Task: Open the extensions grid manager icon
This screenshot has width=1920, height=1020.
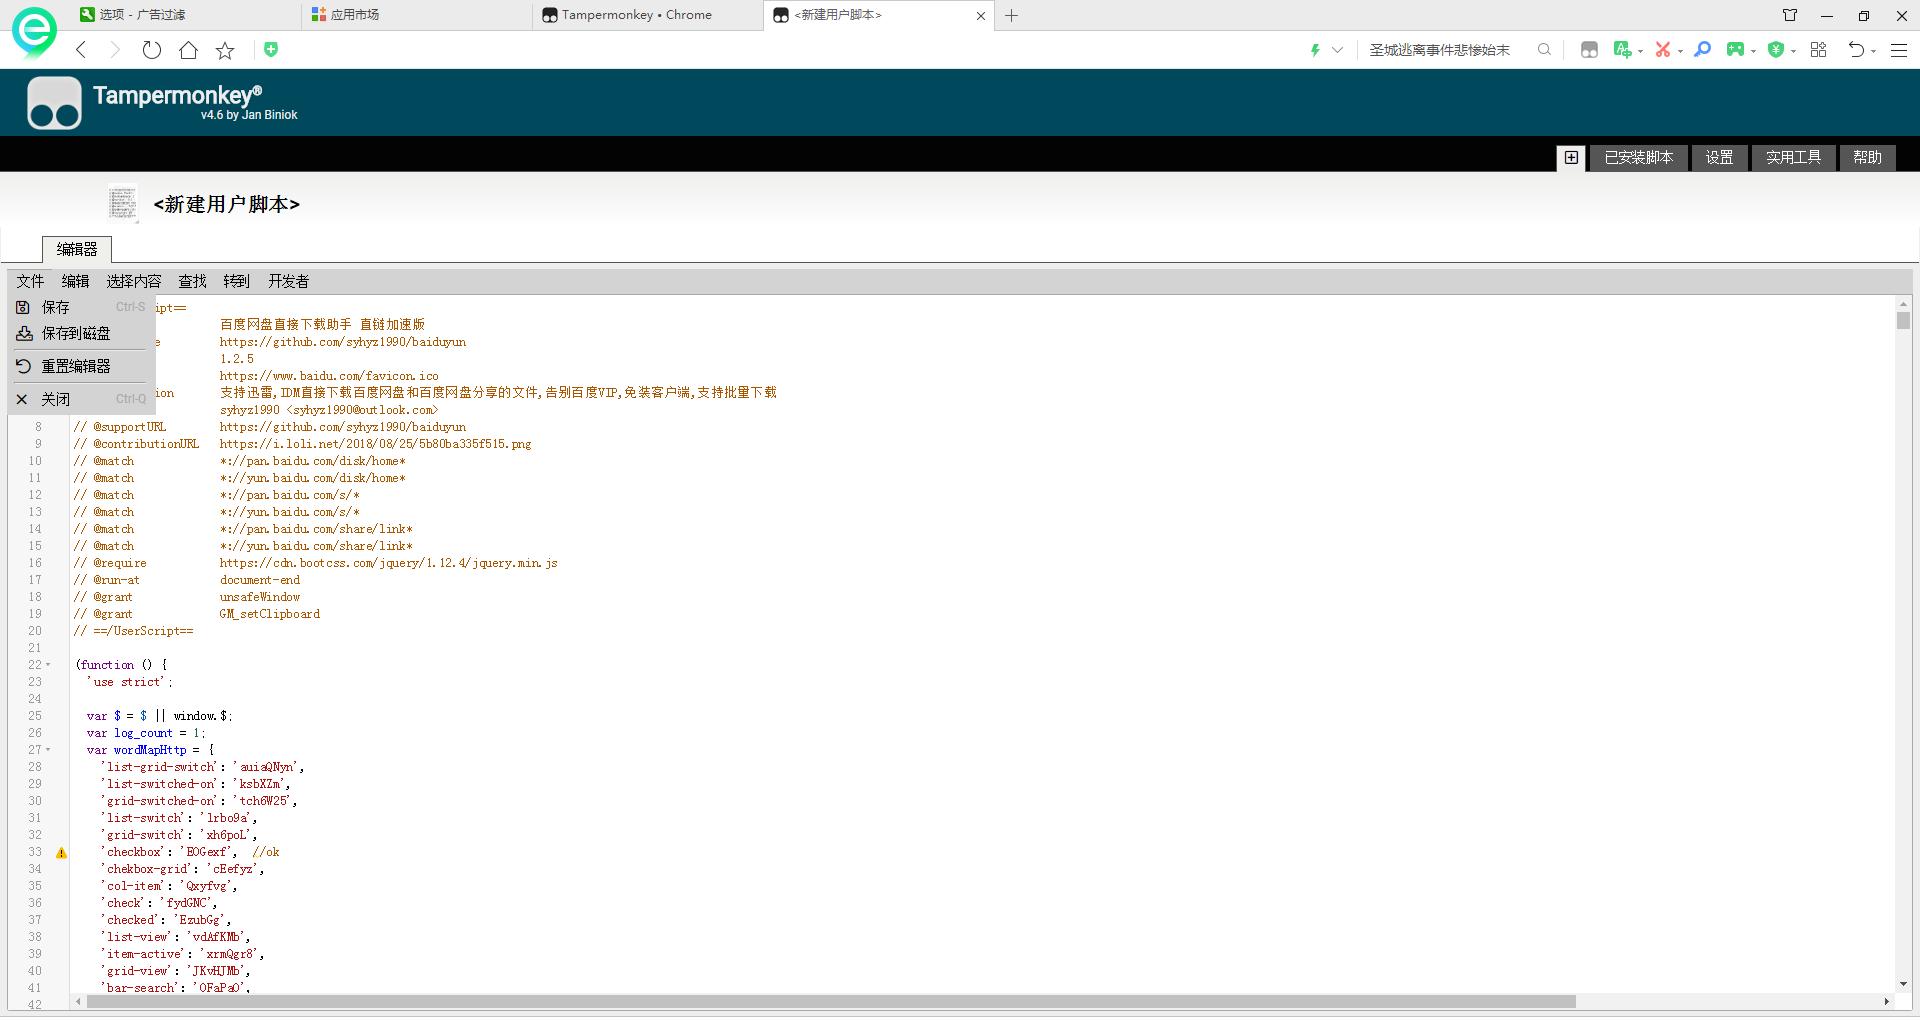Action: point(1818,50)
